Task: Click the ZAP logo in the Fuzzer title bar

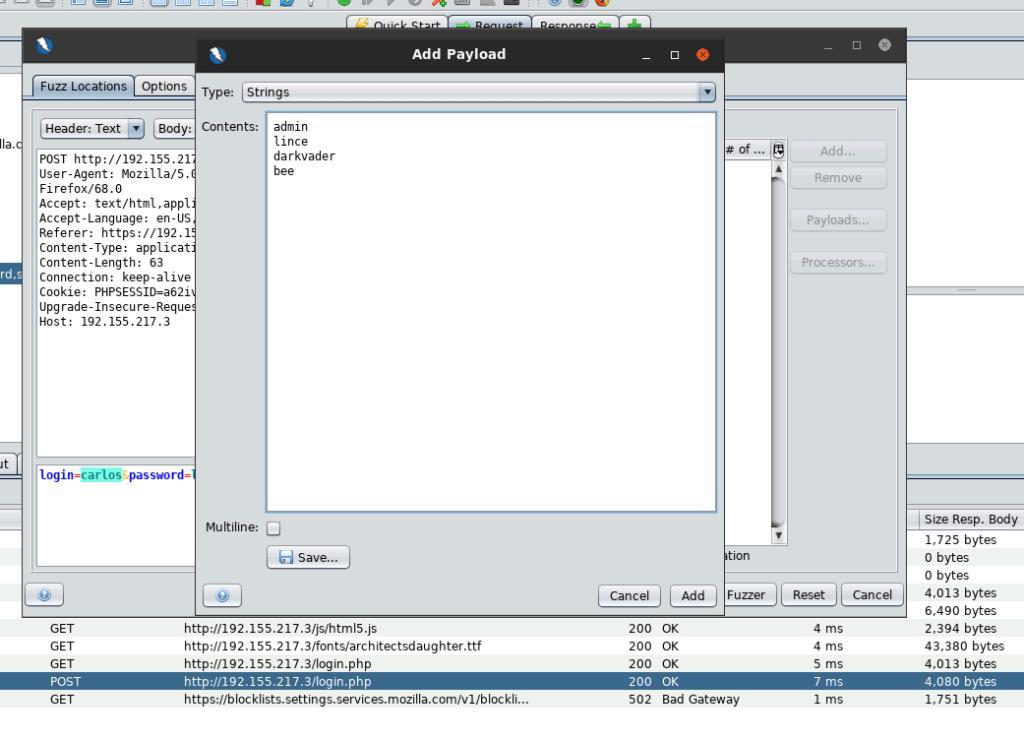Action: point(44,45)
